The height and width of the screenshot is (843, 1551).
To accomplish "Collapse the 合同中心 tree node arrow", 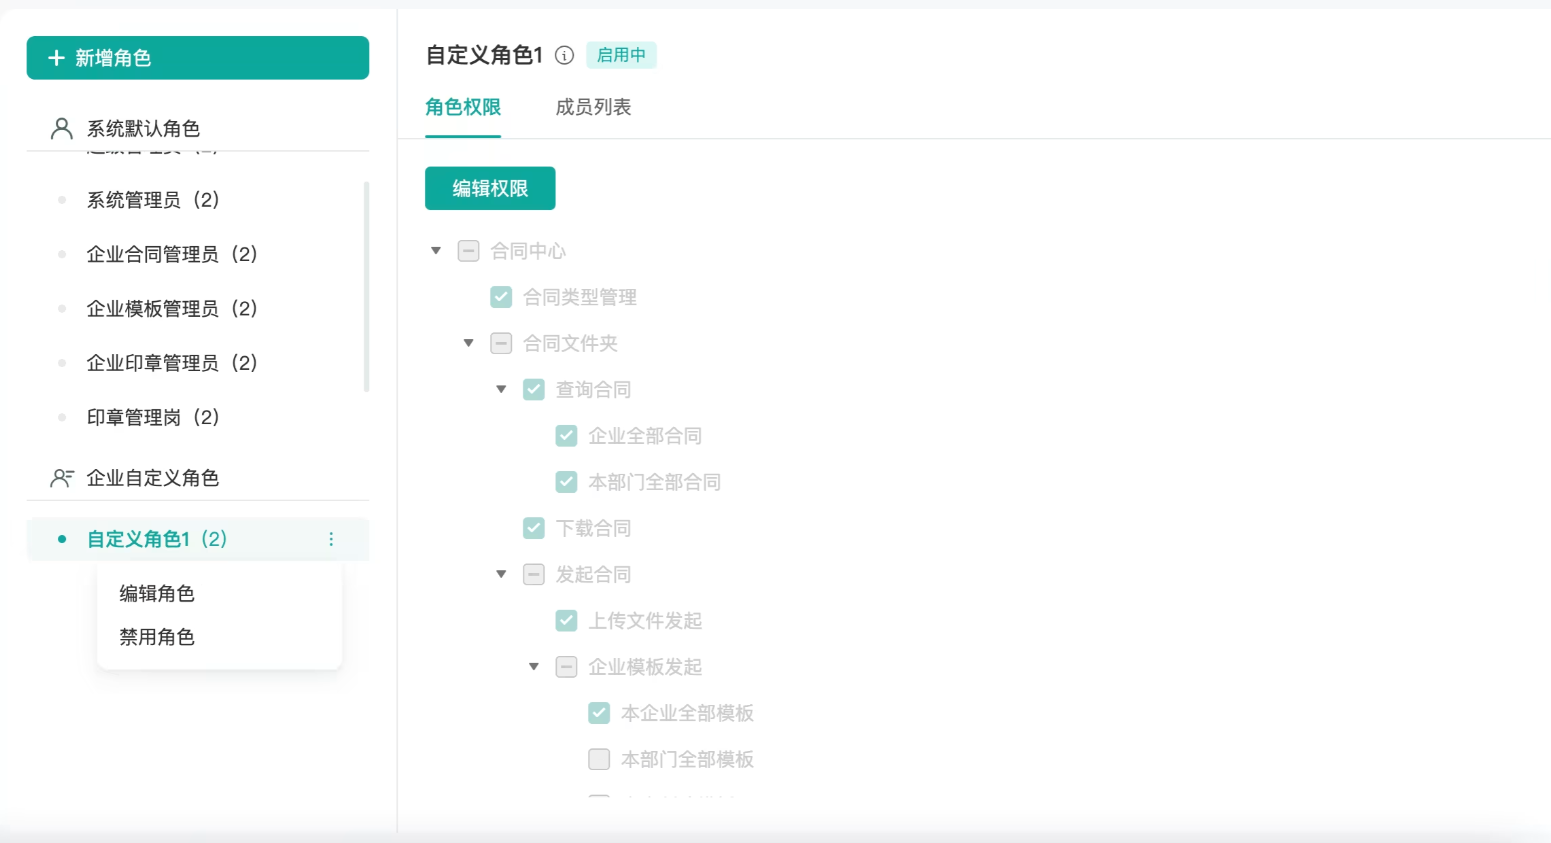I will [x=436, y=251].
